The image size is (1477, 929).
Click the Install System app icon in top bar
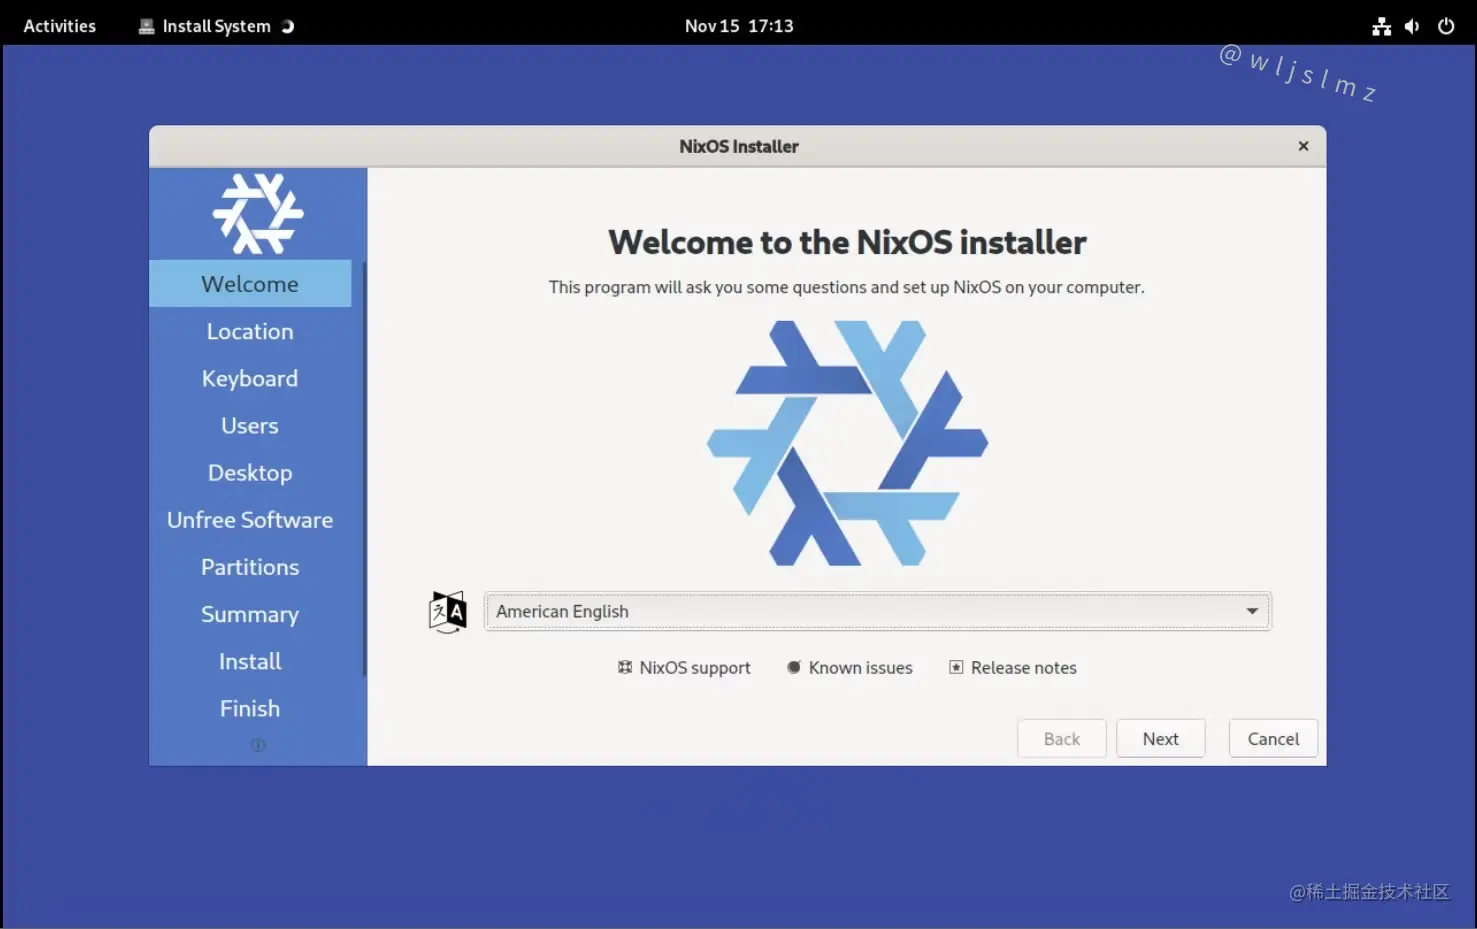coord(146,26)
